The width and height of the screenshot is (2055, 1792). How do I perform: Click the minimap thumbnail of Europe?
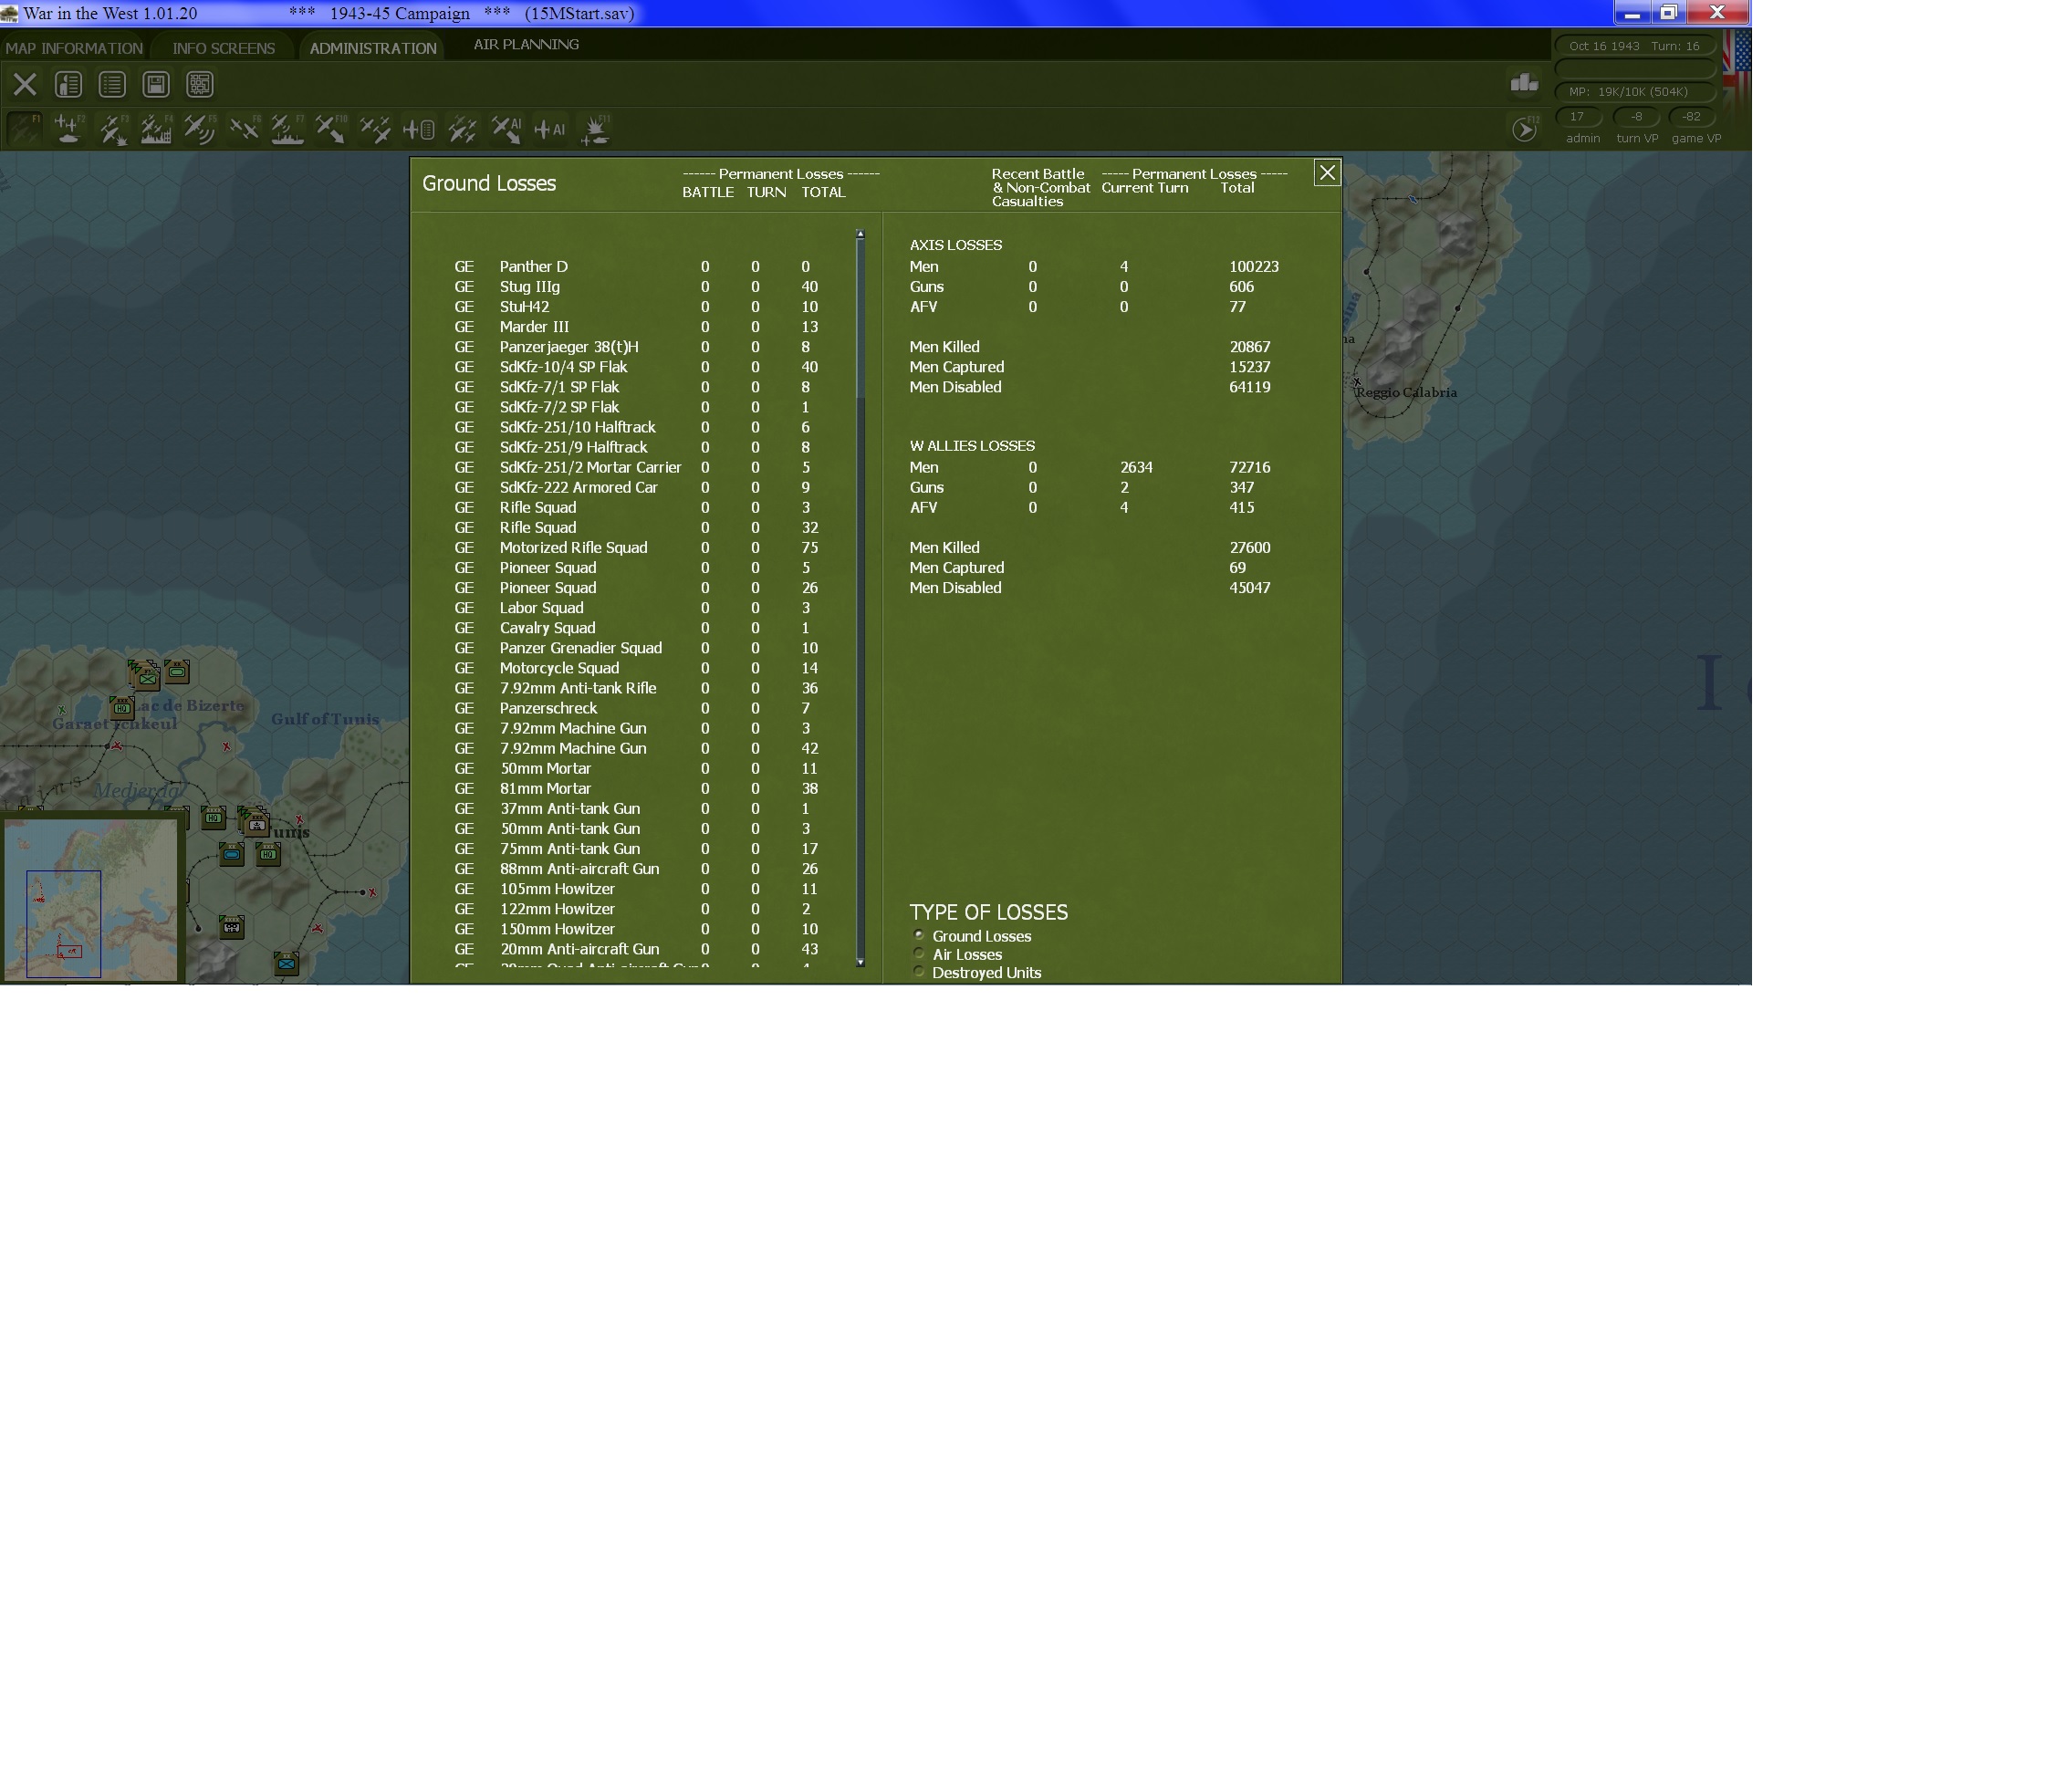pyautogui.click(x=92, y=900)
